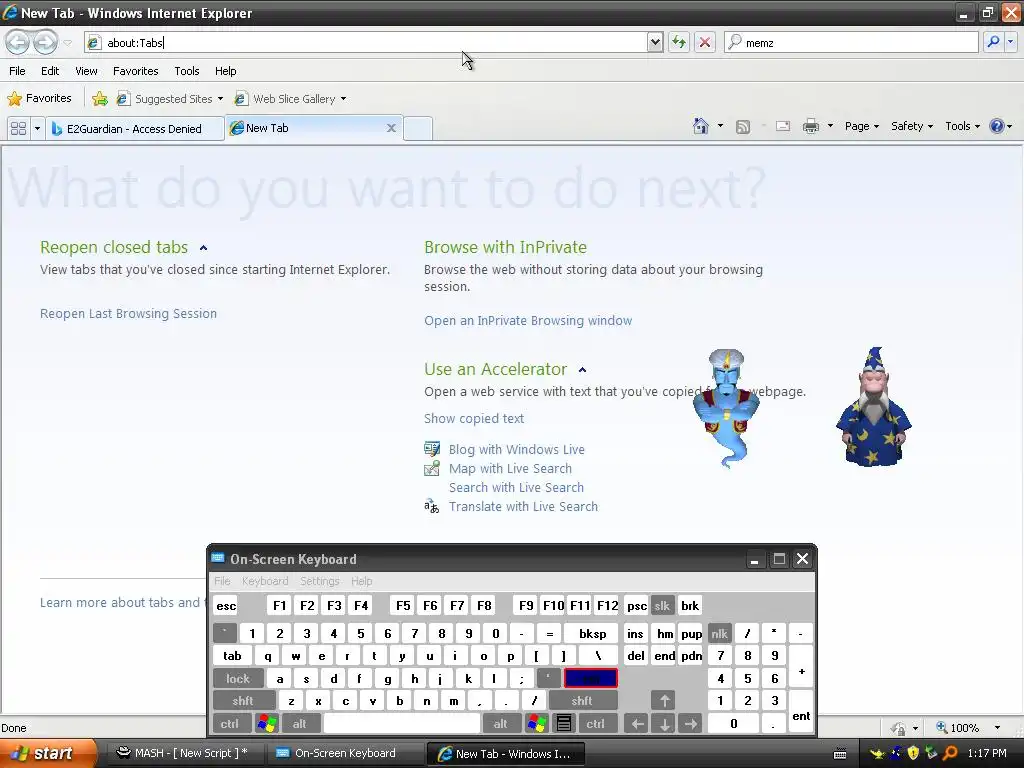Open the View menu
Screen dimensions: 1024x768
[x=86, y=71]
